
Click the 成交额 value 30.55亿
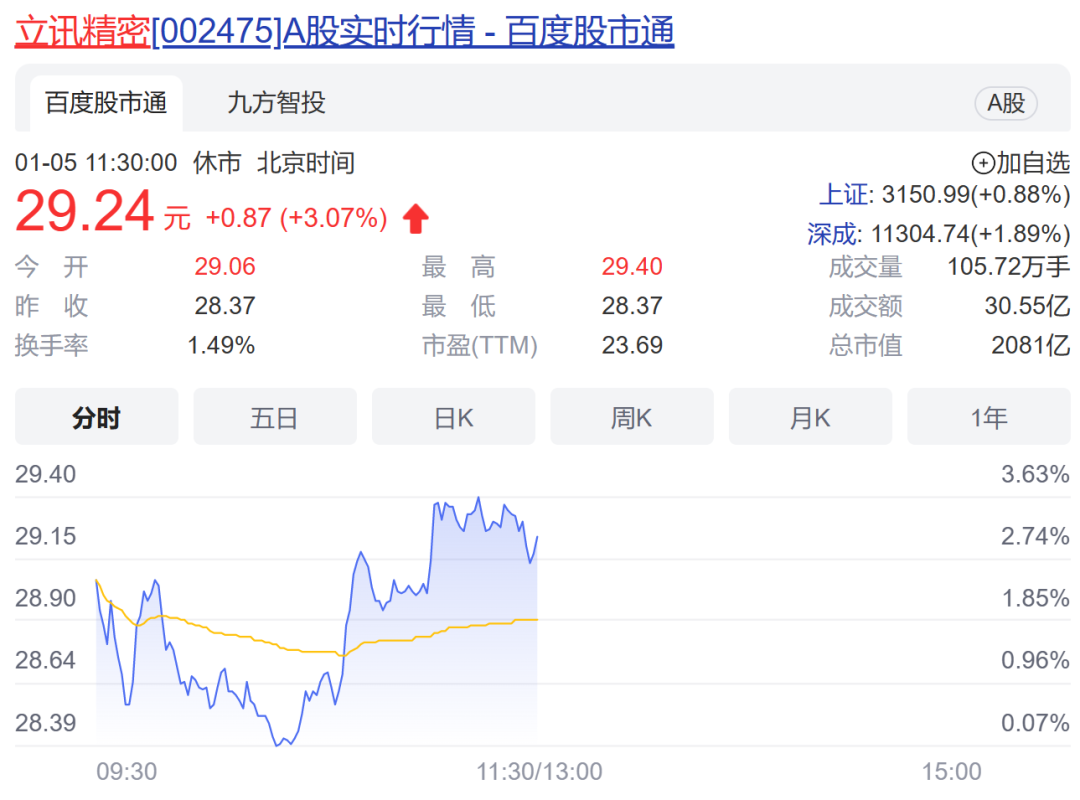pyautogui.click(x=1027, y=306)
